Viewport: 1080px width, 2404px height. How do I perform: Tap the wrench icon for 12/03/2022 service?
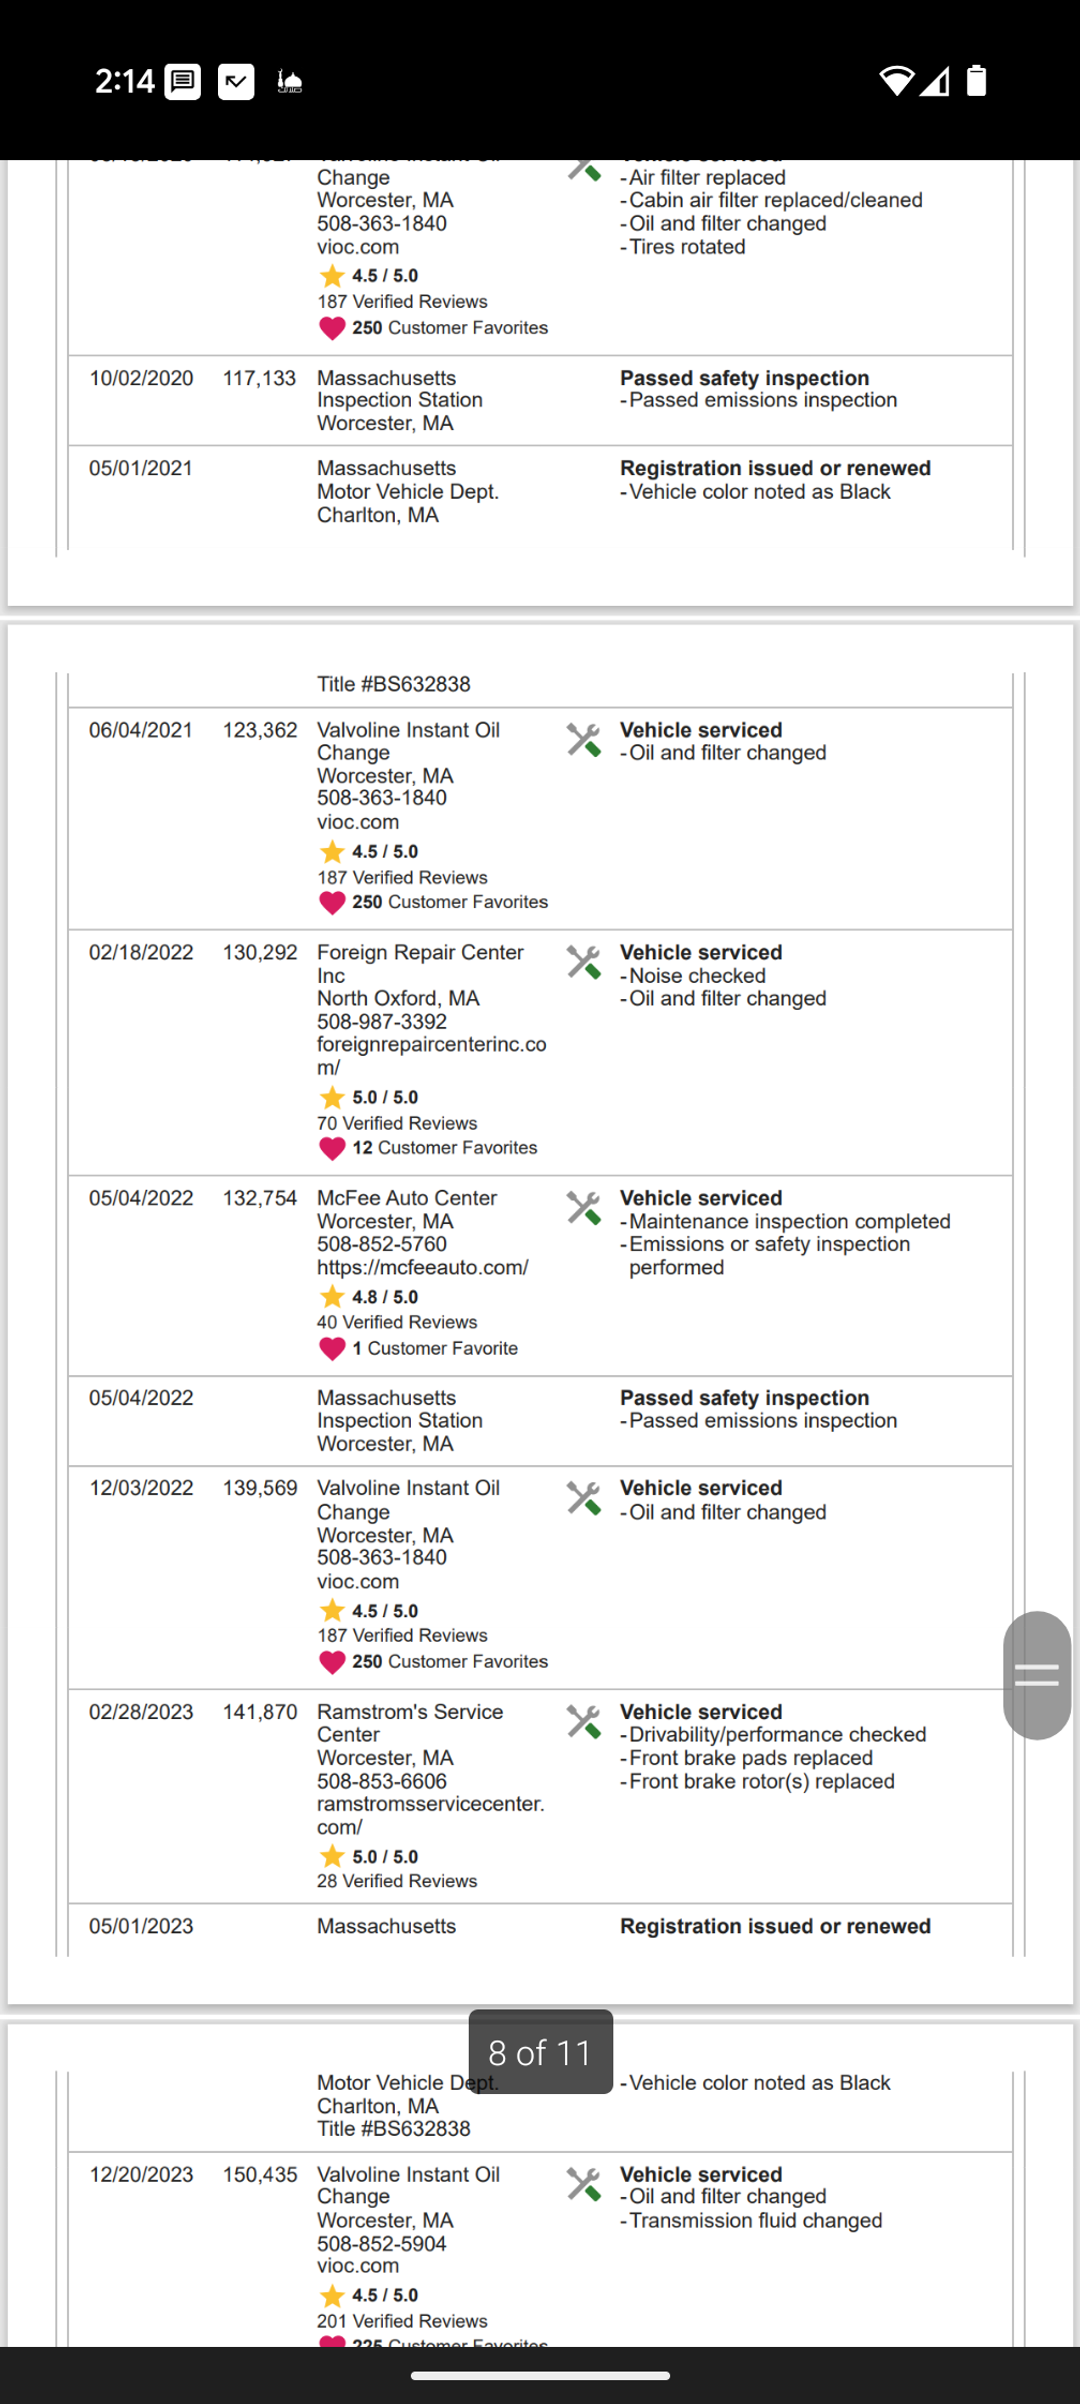click(x=583, y=1498)
